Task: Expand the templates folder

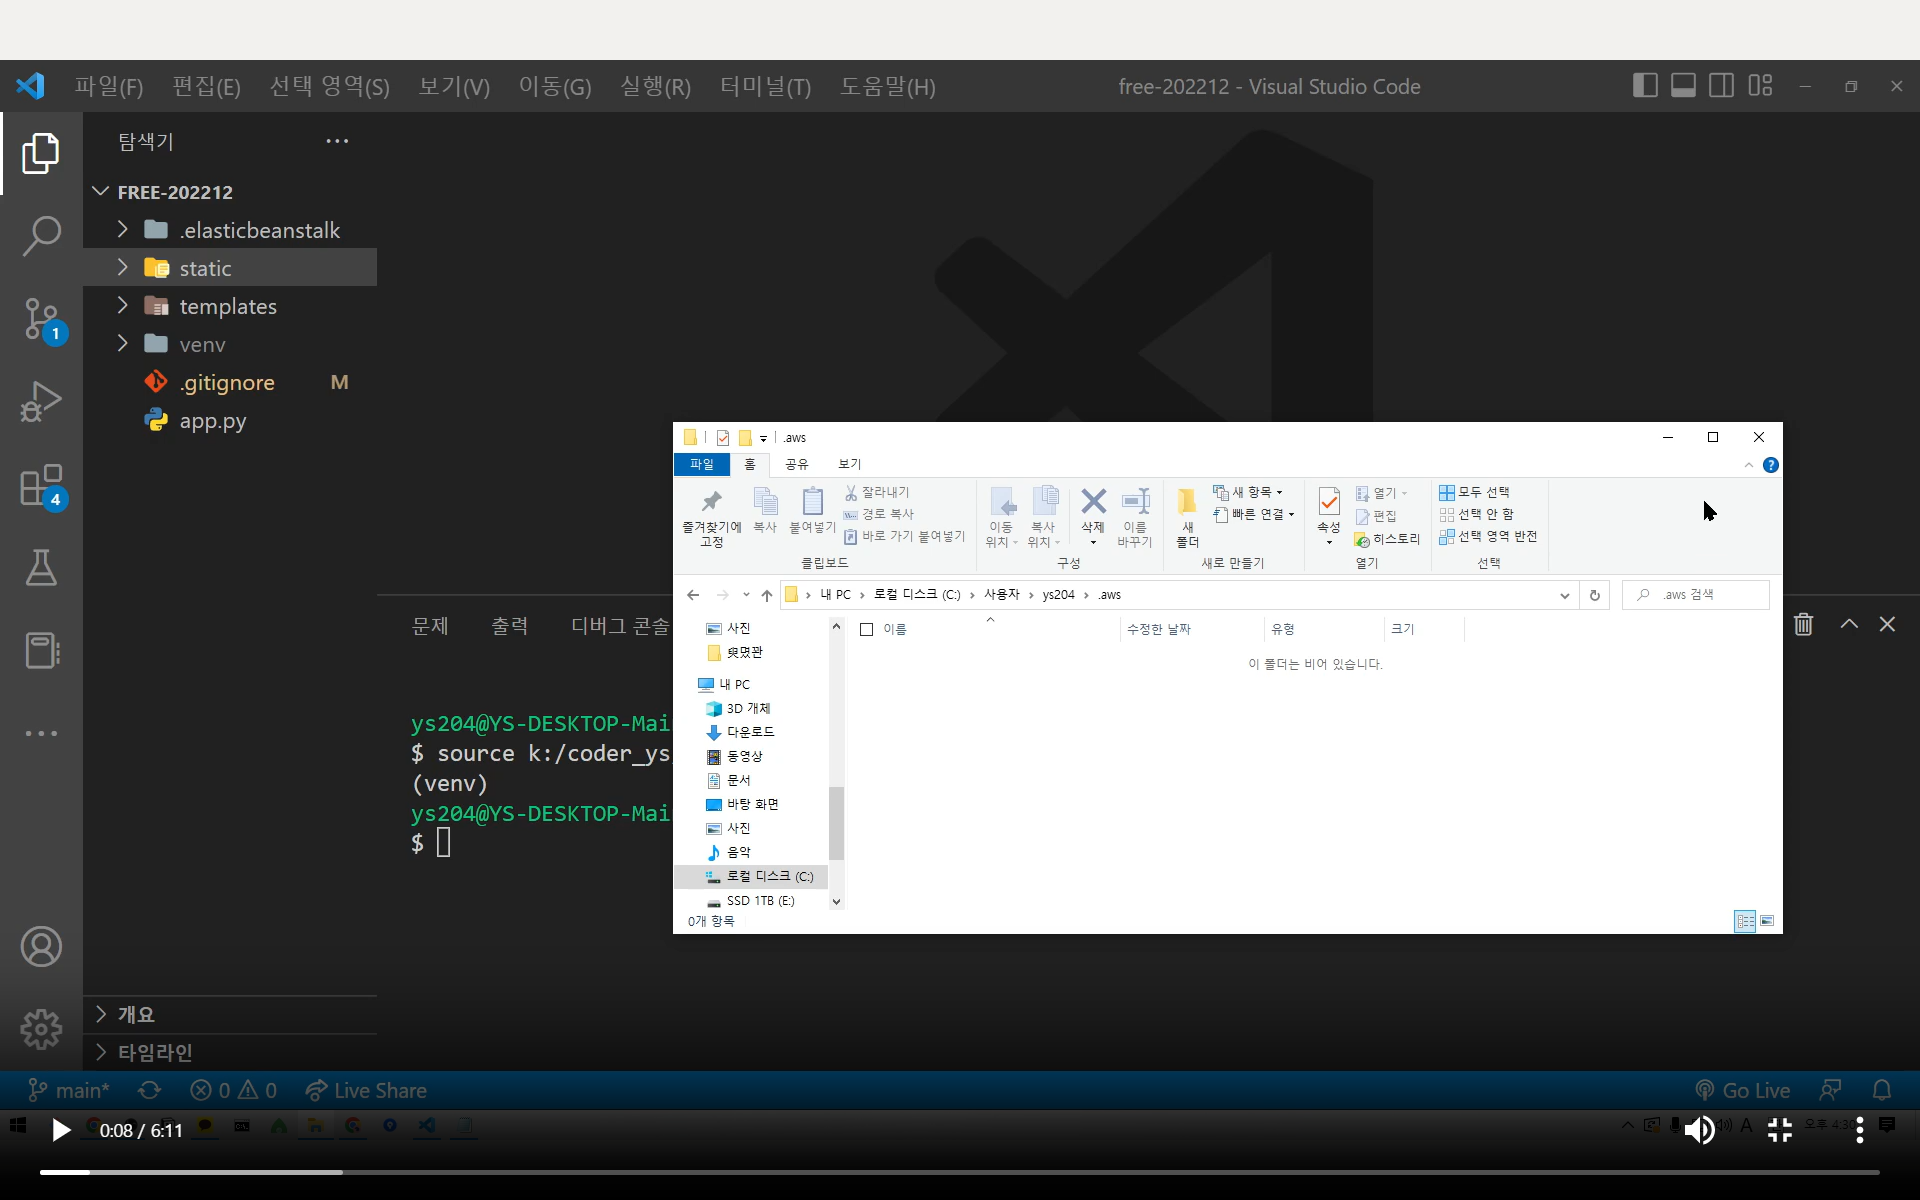Action: click(123, 305)
